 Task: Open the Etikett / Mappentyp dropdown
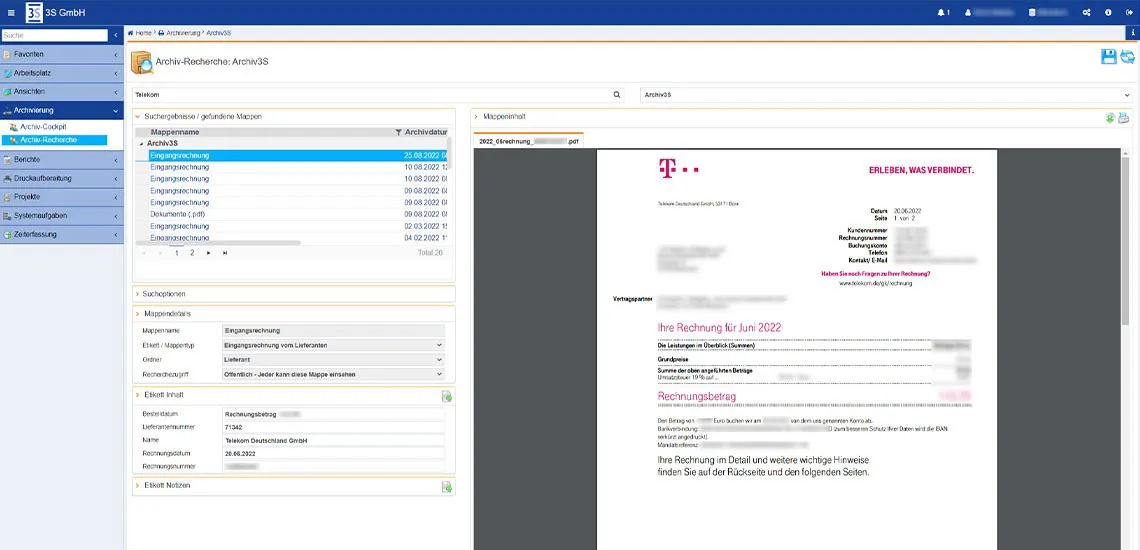332,345
